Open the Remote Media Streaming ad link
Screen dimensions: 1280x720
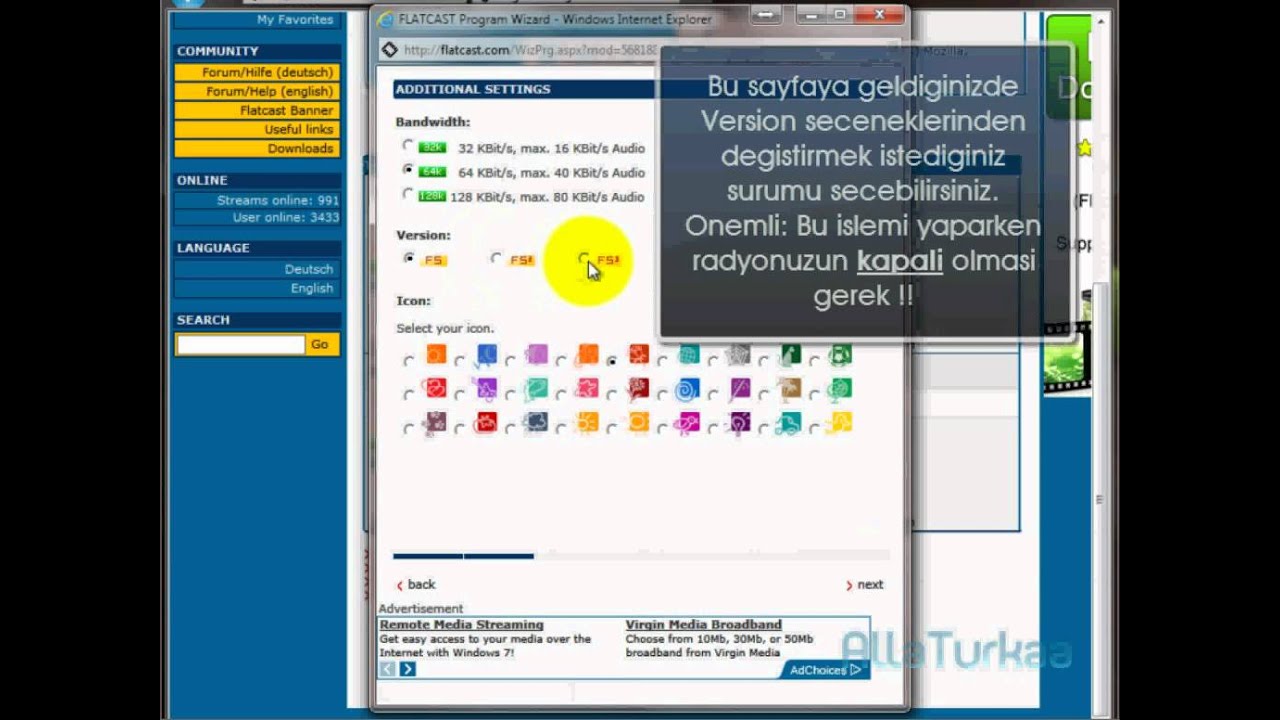coord(461,624)
